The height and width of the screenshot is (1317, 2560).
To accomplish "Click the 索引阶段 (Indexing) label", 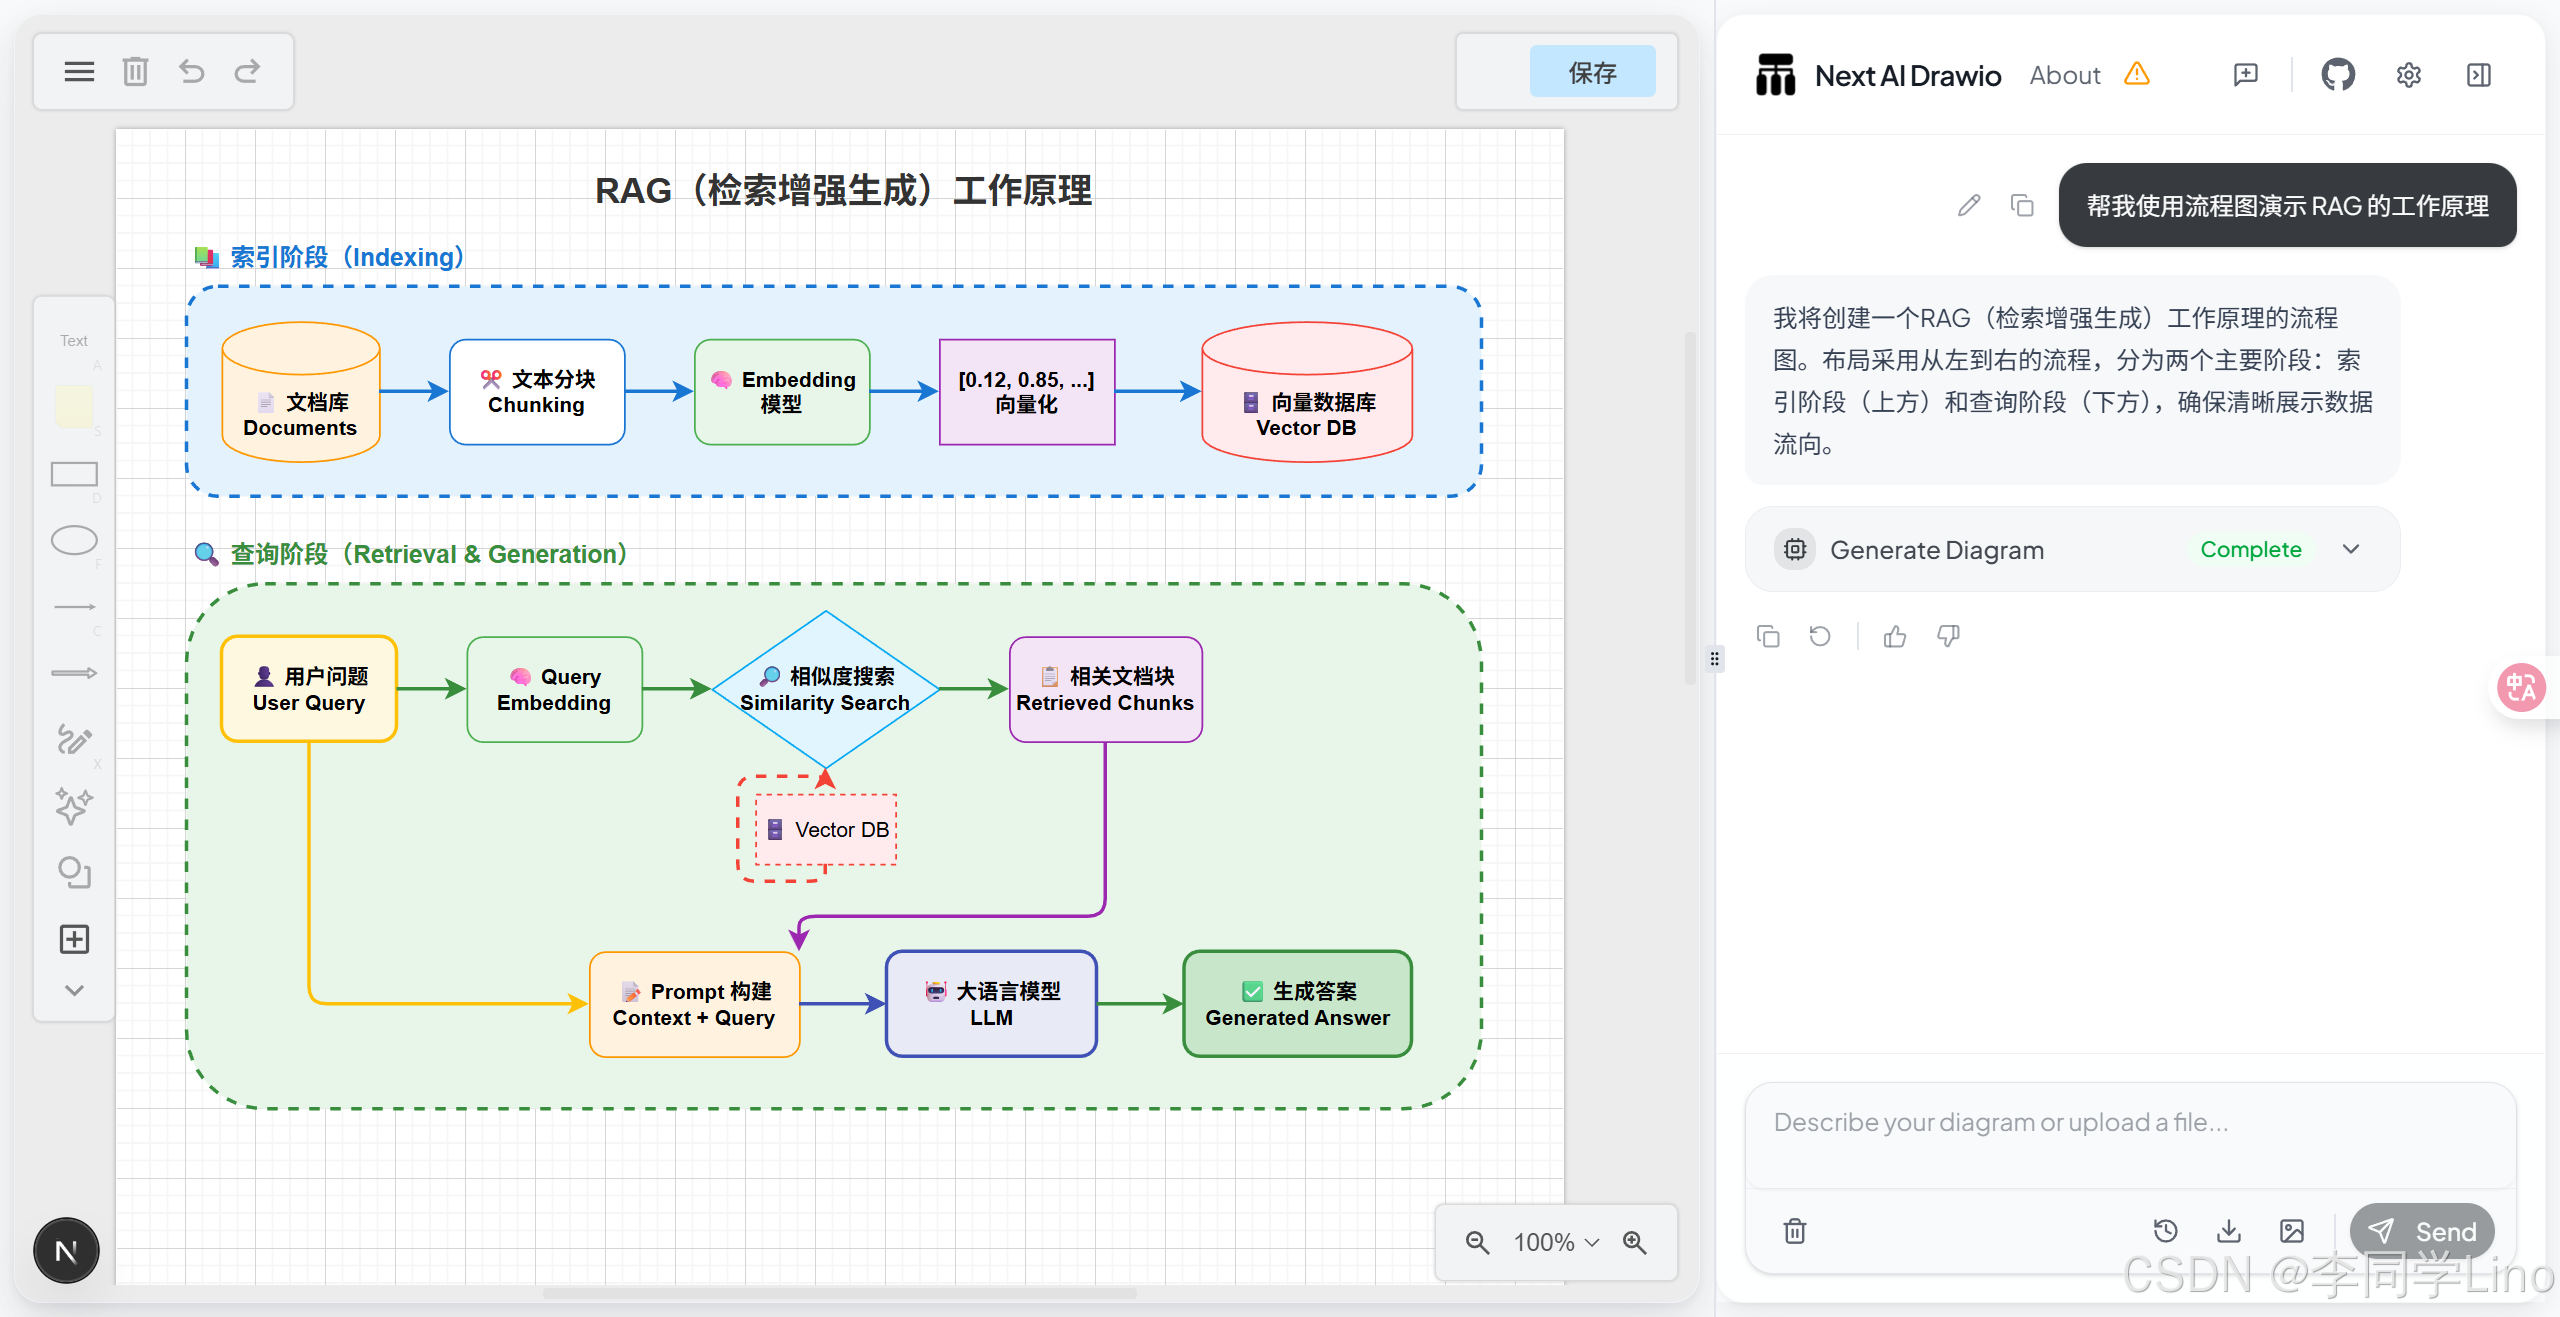I will click(x=330, y=257).
